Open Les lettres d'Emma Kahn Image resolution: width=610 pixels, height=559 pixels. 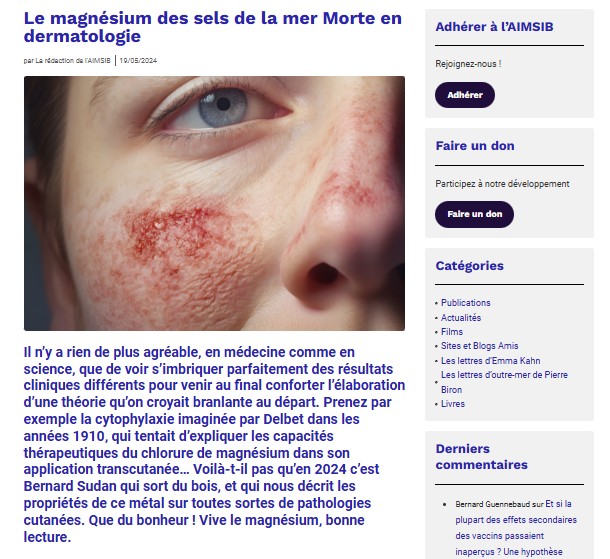point(490,361)
